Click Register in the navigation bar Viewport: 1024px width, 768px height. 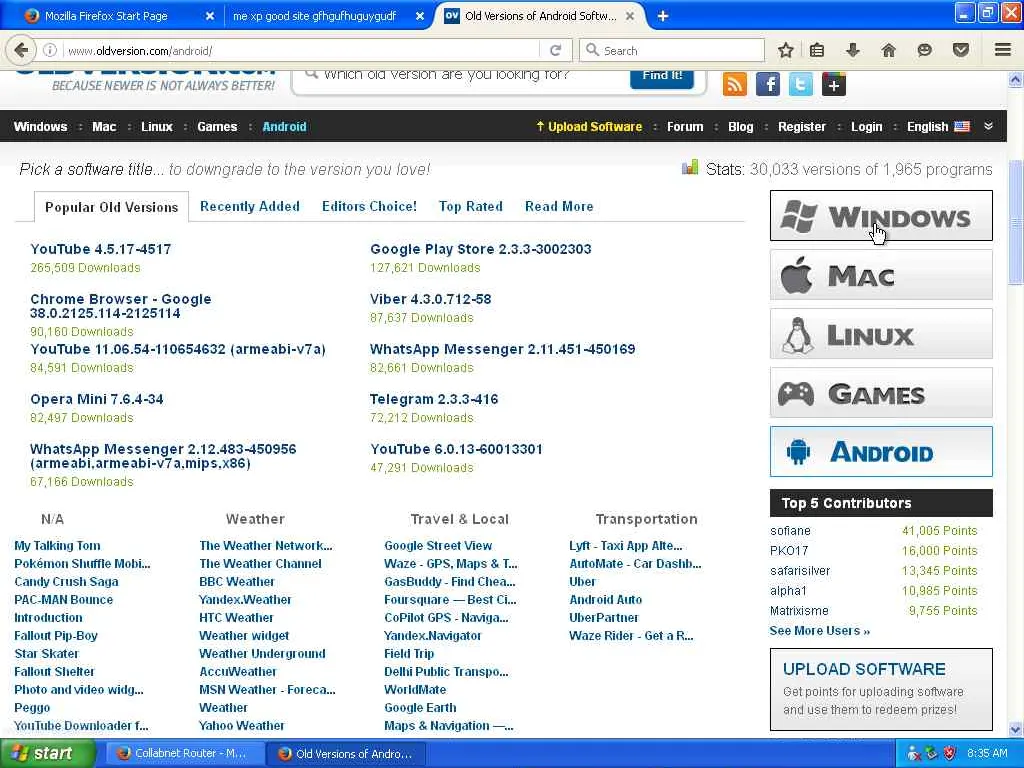click(802, 127)
